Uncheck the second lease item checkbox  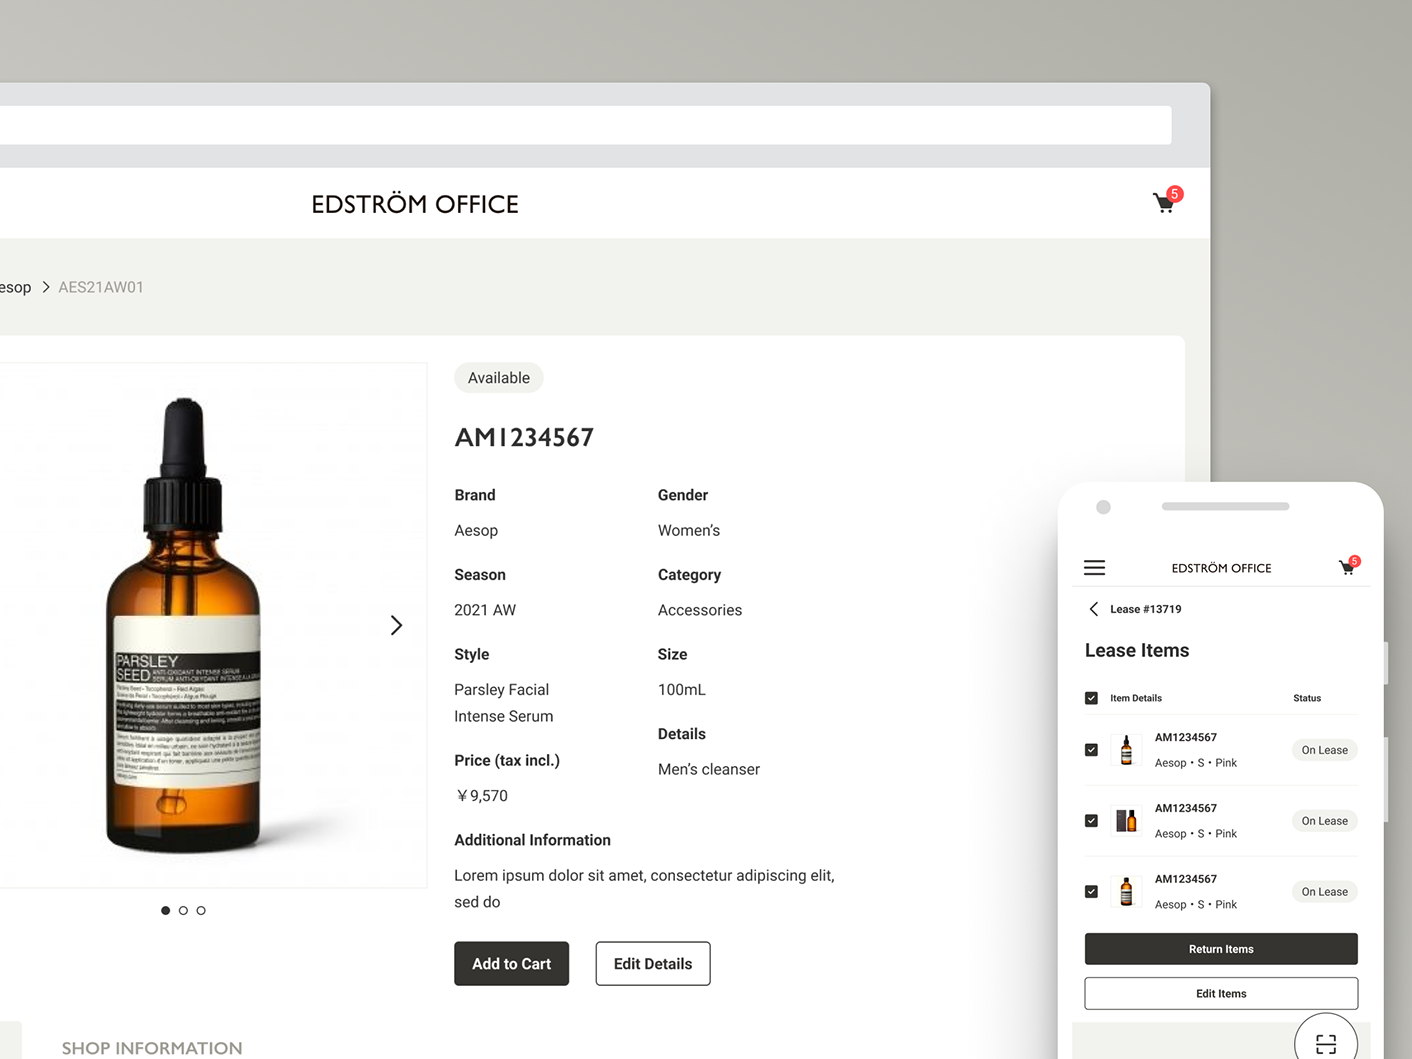point(1091,821)
